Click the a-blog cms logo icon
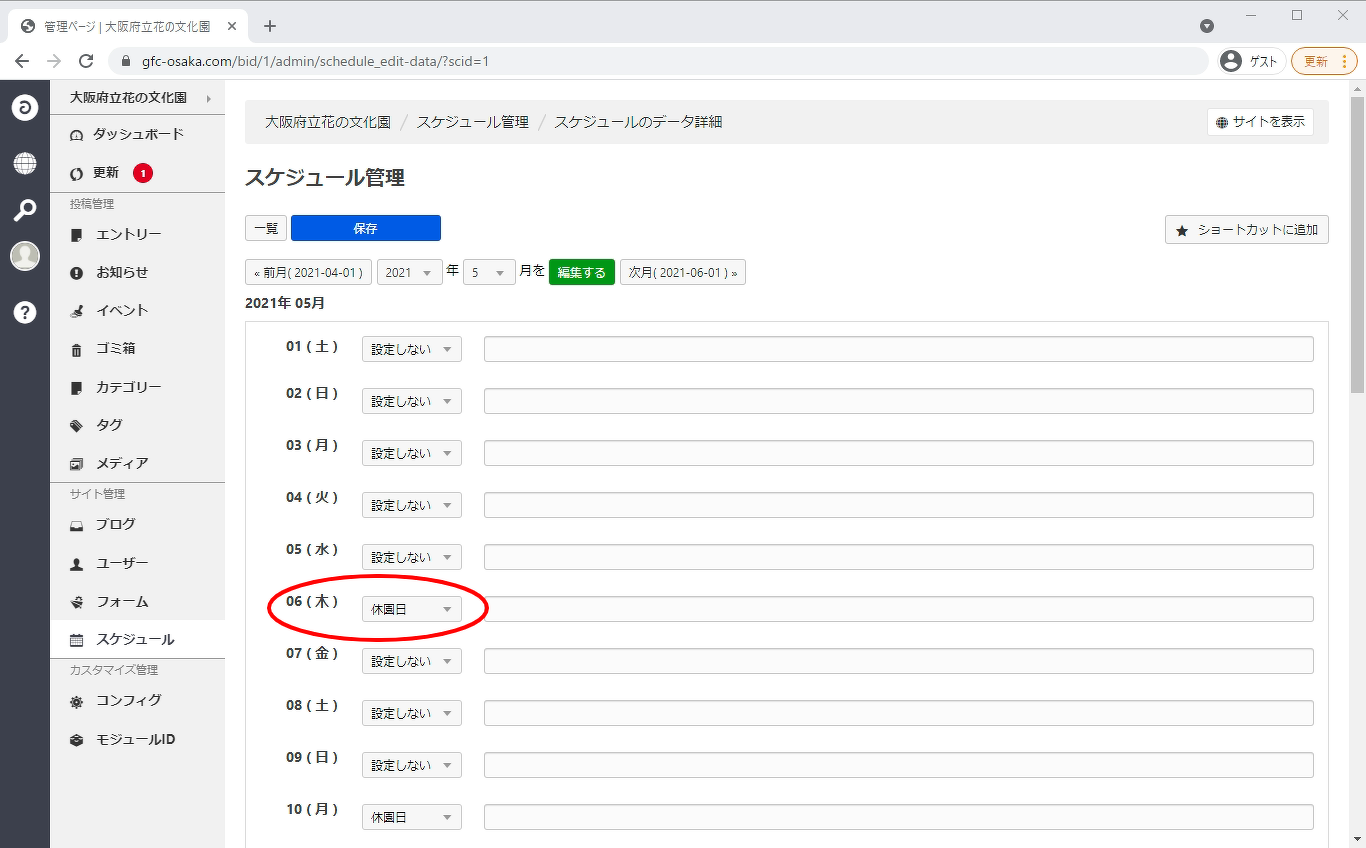 point(25,107)
